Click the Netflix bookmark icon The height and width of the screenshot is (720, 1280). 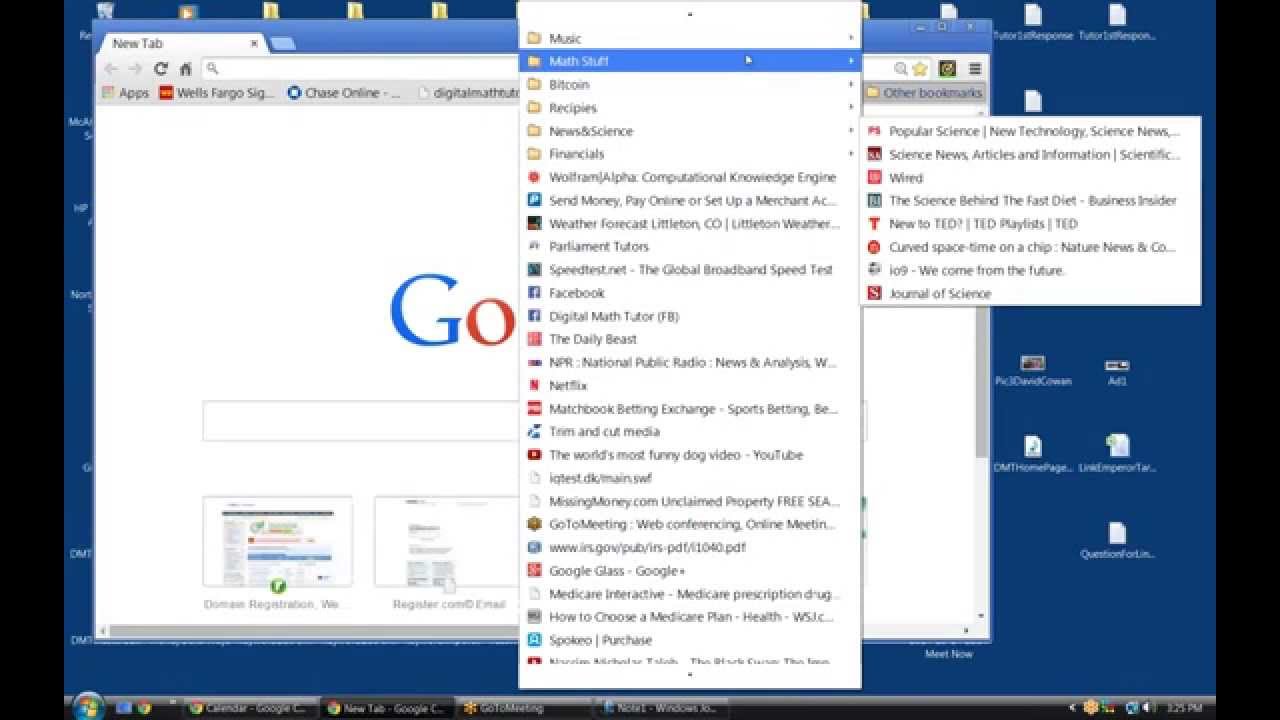point(534,385)
